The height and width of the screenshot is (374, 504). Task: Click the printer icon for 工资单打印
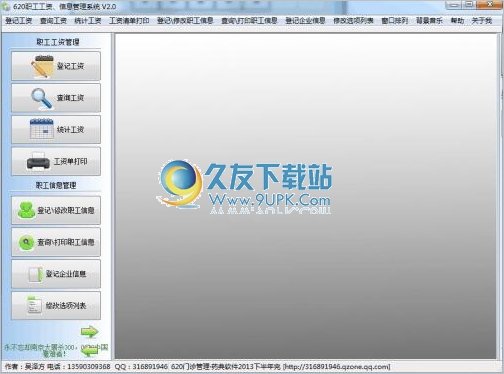pos(38,161)
